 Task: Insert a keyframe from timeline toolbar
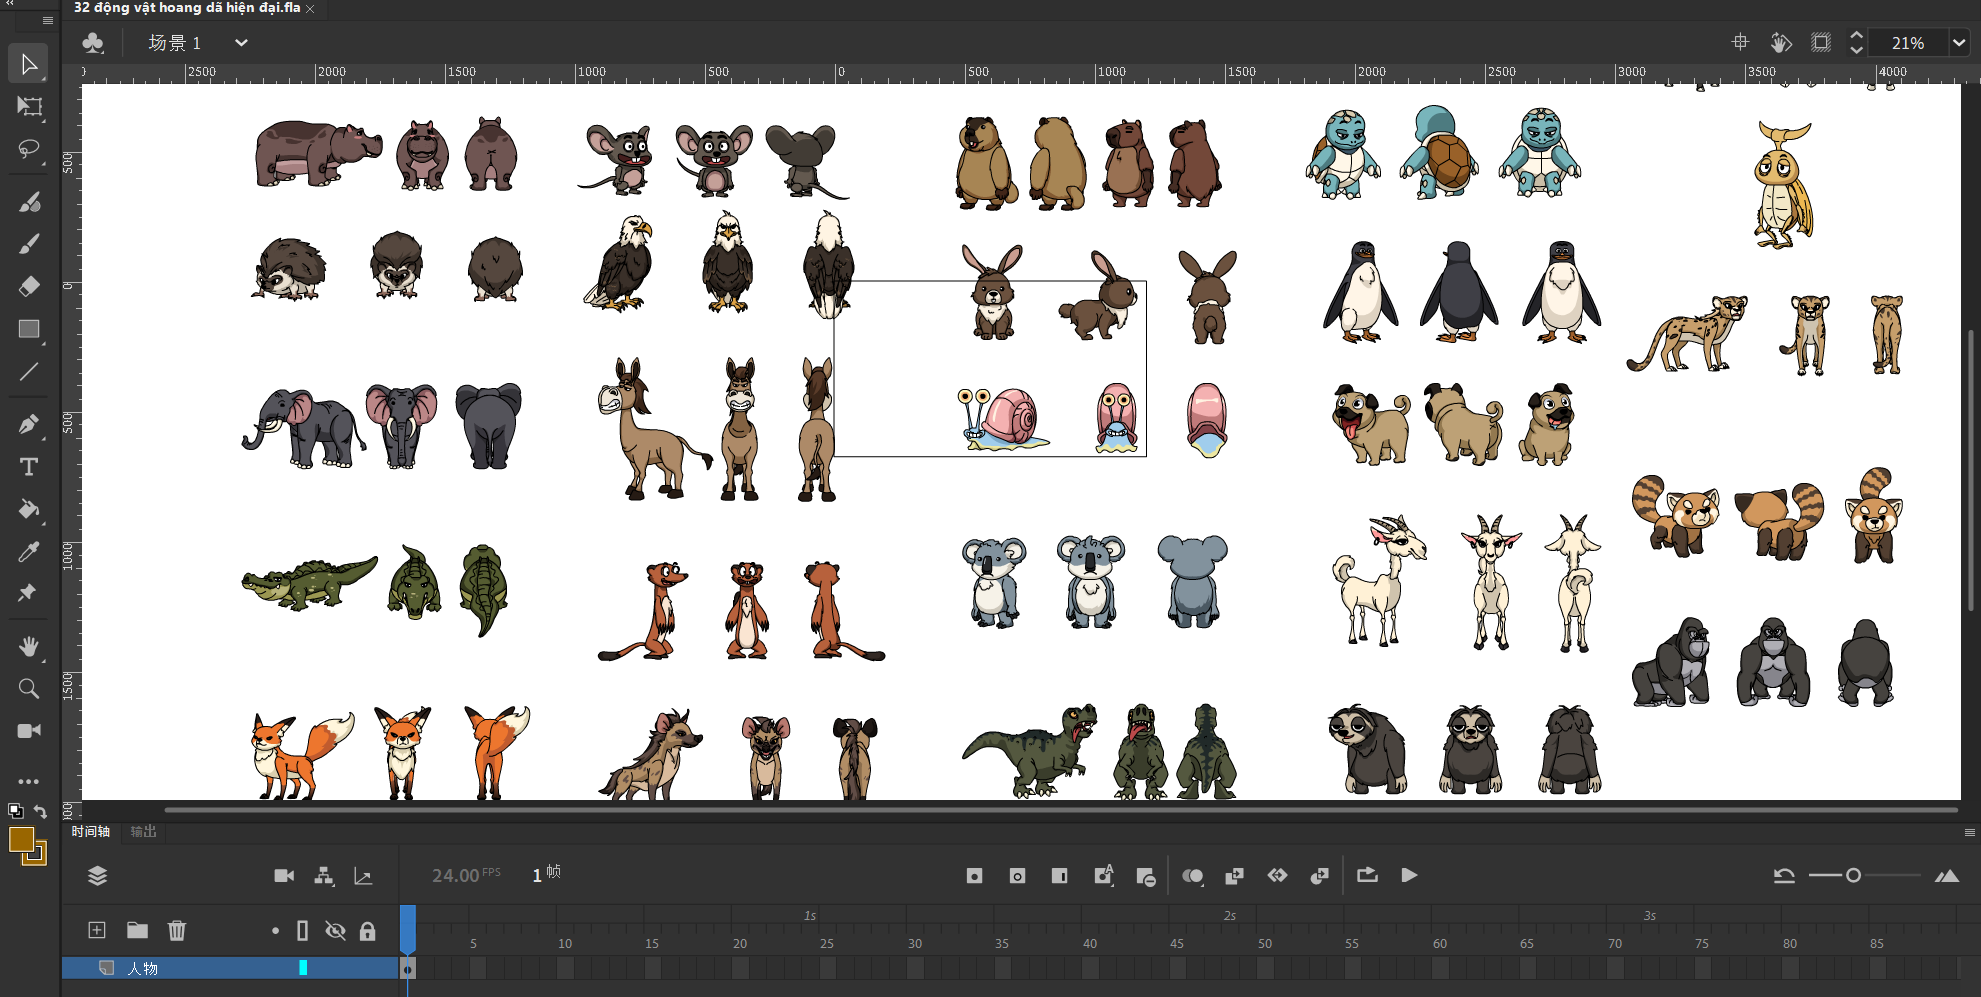(974, 876)
